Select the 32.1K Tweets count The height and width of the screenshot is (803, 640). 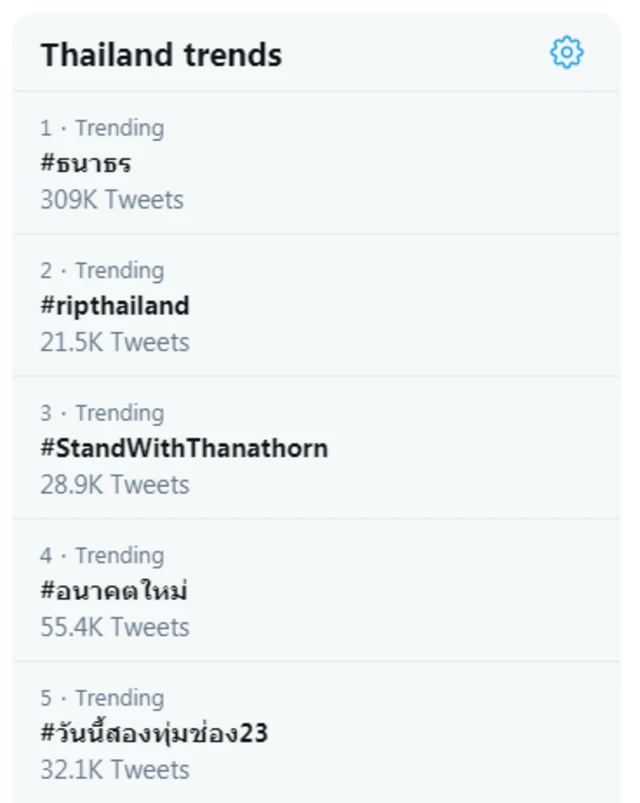click(x=115, y=770)
